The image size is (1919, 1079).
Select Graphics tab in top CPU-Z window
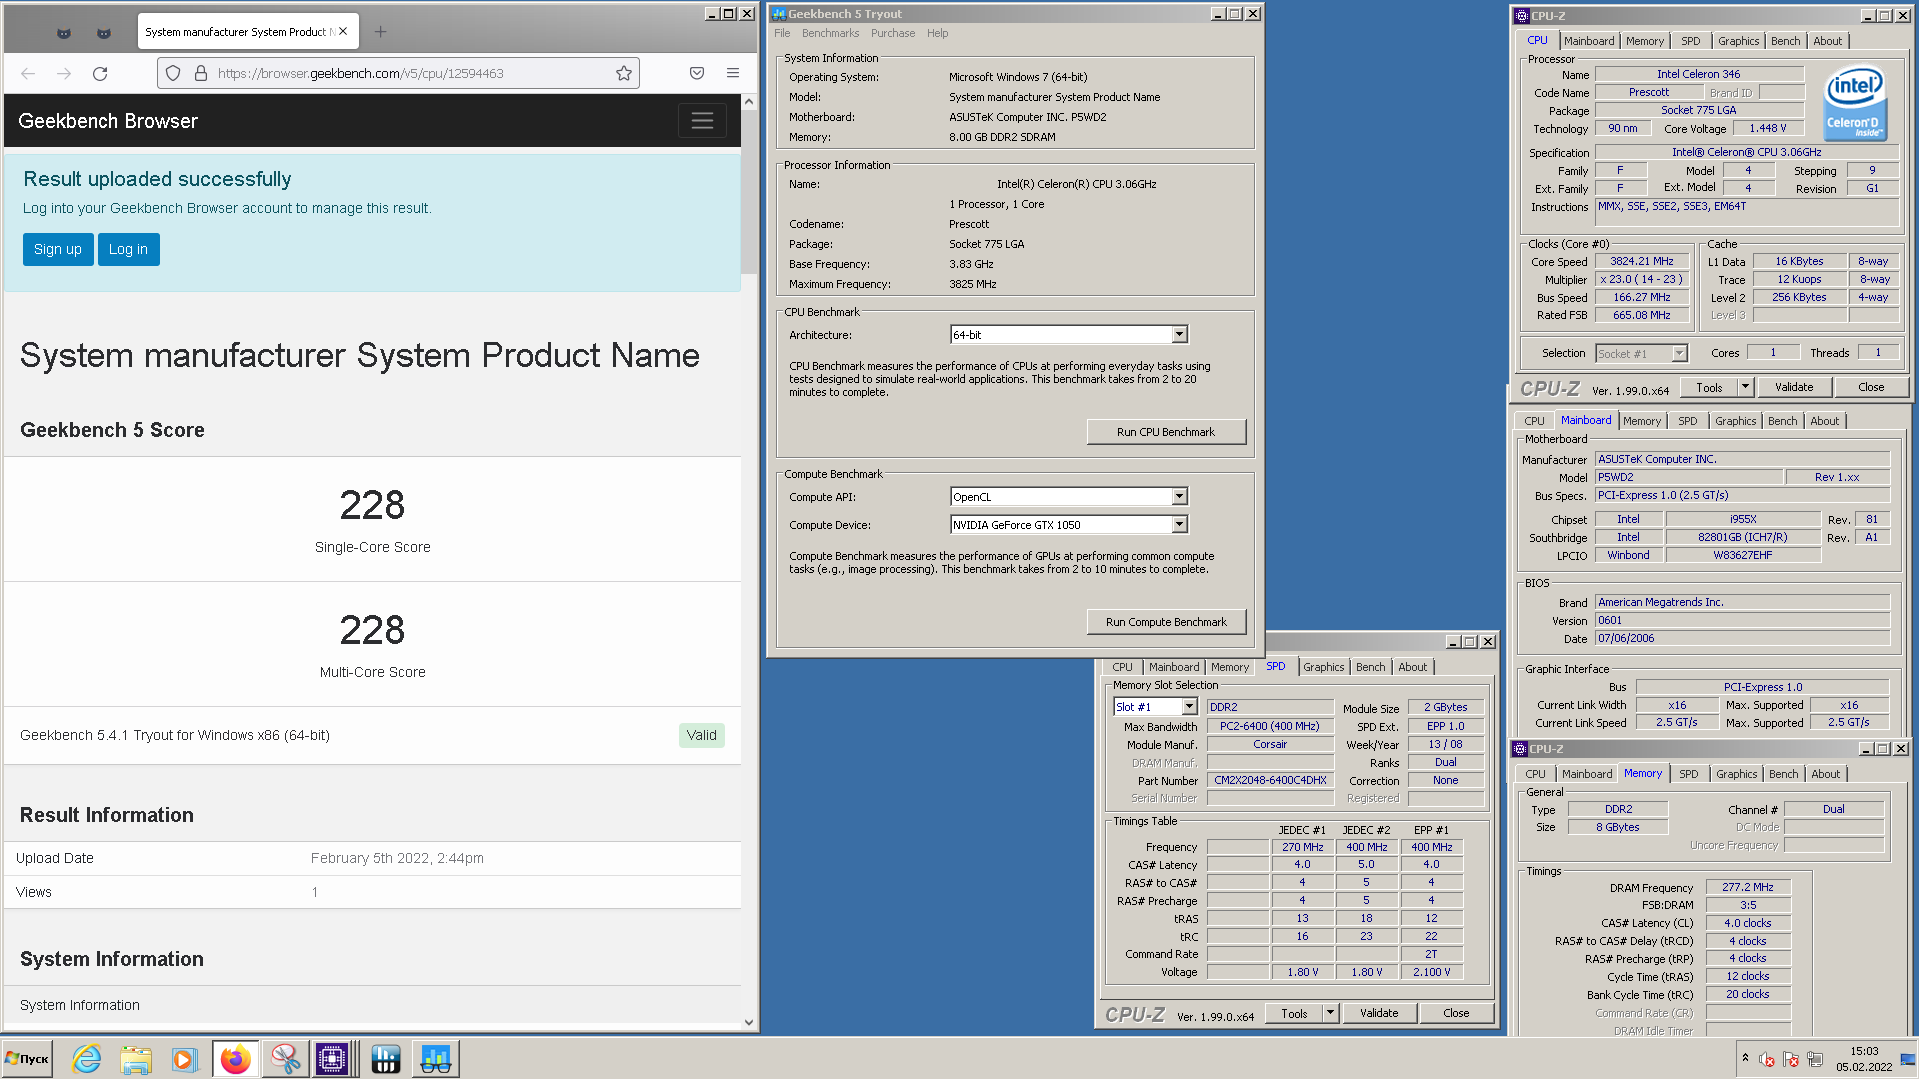point(1738,41)
